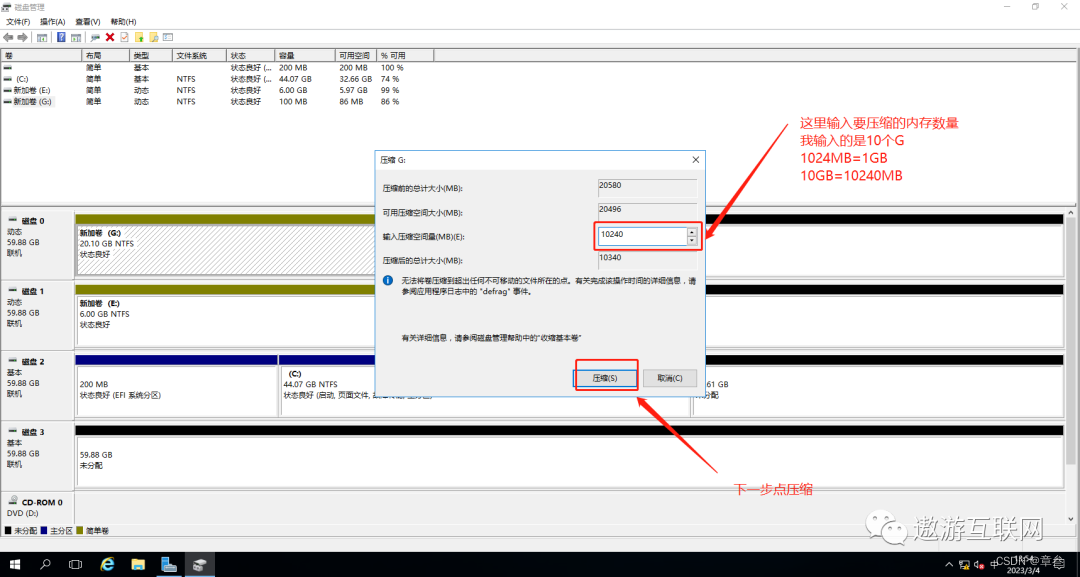Click the disk icon of 磁盘 3
The height and width of the screenshot is (577, 1080).
pos(12,432)
